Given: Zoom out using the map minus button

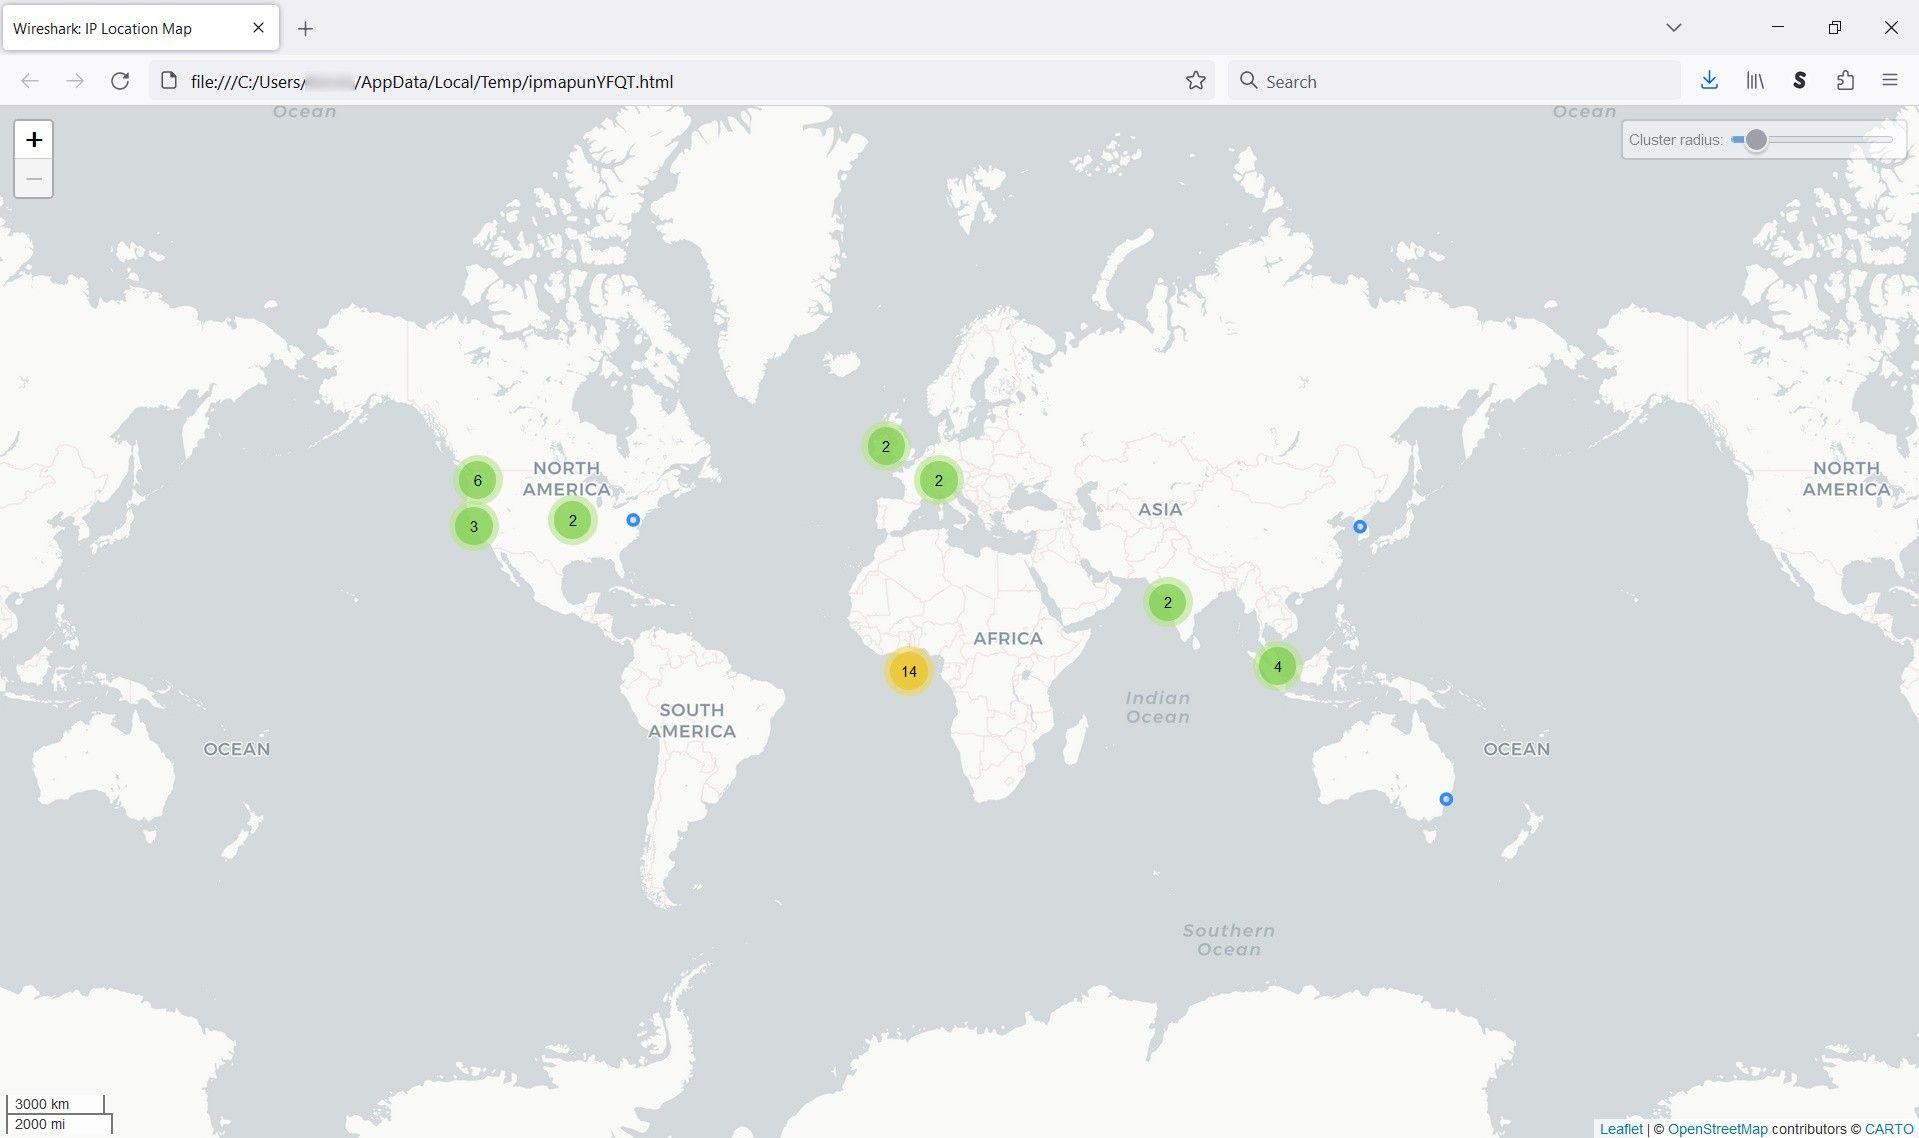Looking at the screenshot, I should pyautogui.click(x=33, y=179).
